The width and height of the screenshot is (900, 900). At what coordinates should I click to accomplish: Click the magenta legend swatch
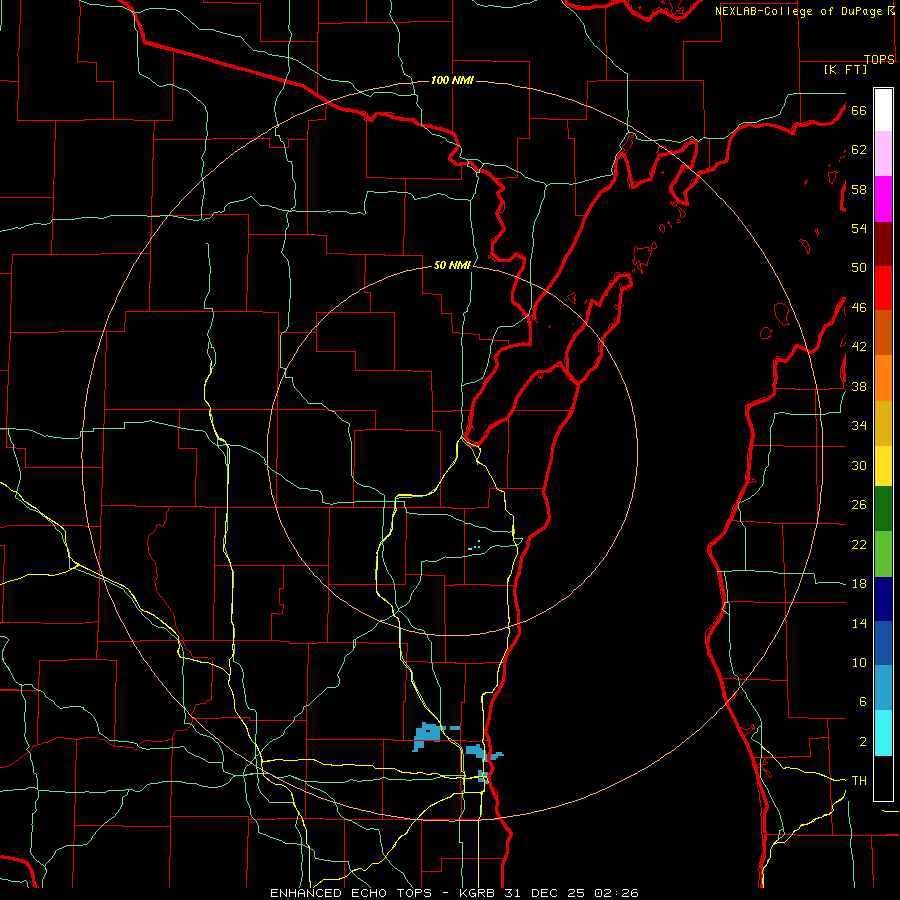click(x=883, y=199)
